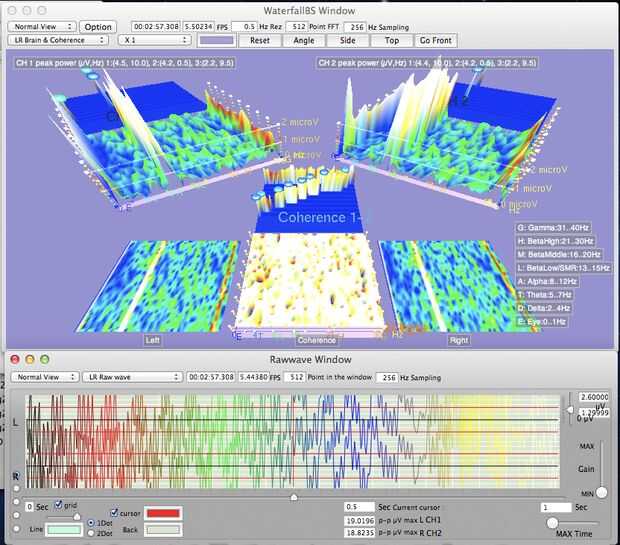This screenshot has width=620, height=545.
Task: Click the Top view button
Action: (391, 40)
